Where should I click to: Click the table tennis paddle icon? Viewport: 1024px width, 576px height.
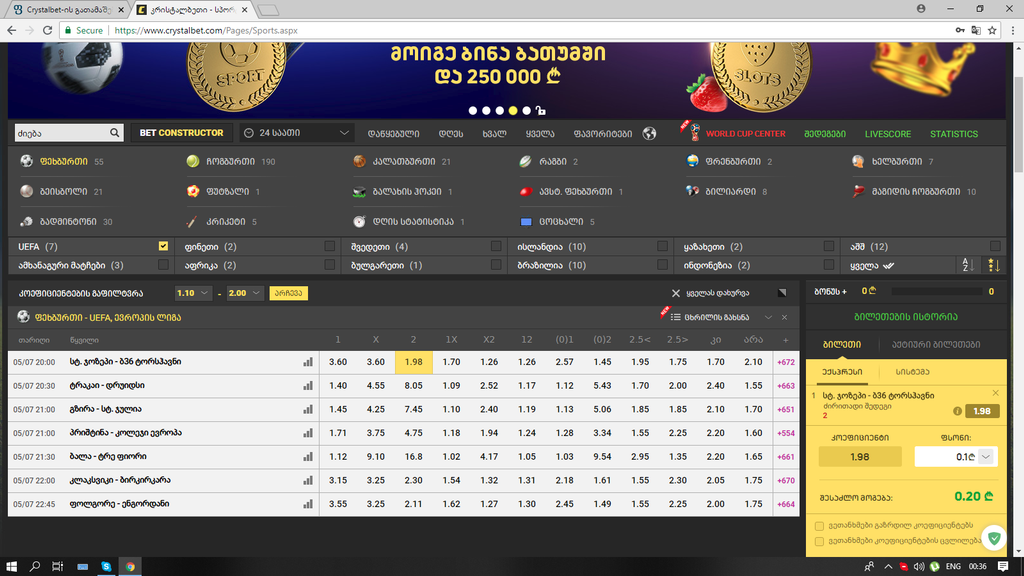click(x=858, y=191)
